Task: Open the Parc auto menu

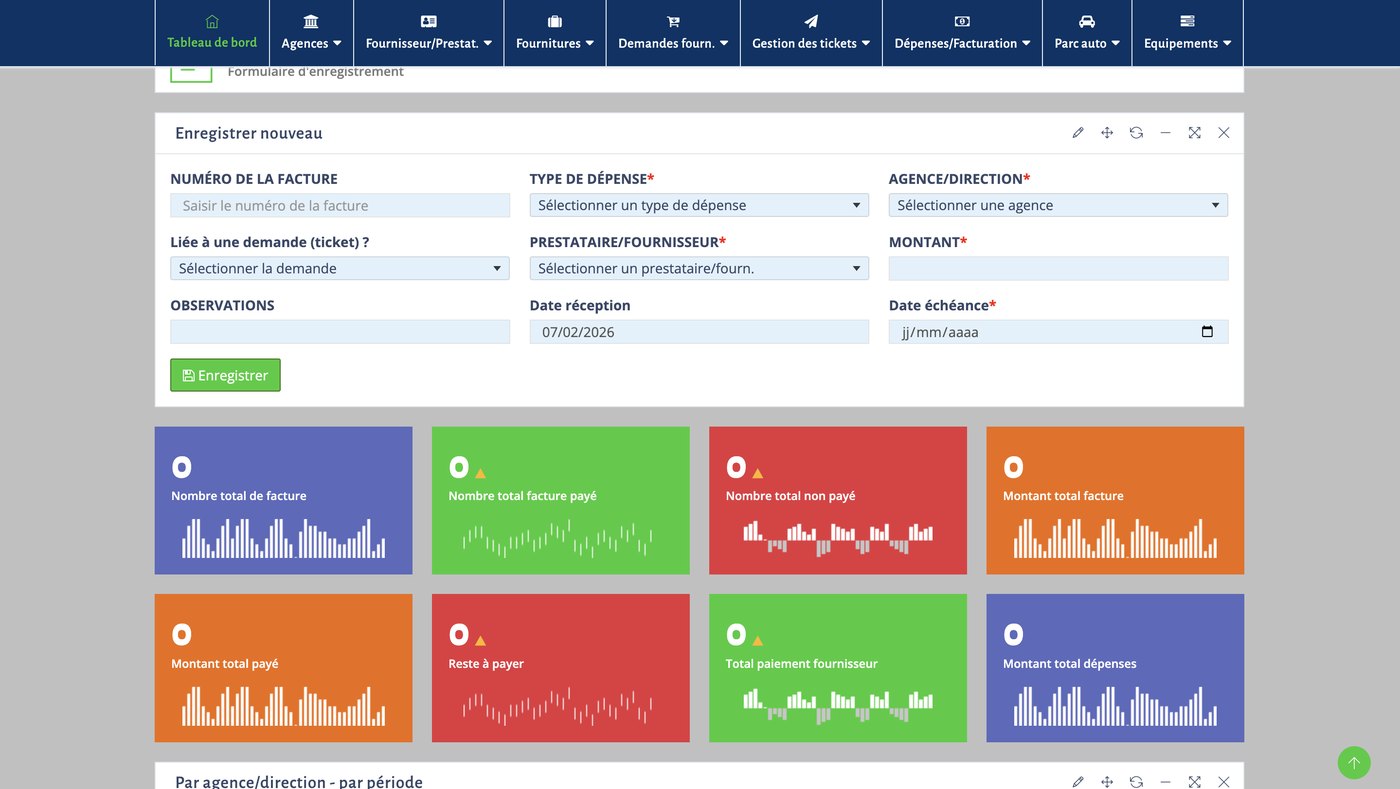Action: (x=1087, y=33)
